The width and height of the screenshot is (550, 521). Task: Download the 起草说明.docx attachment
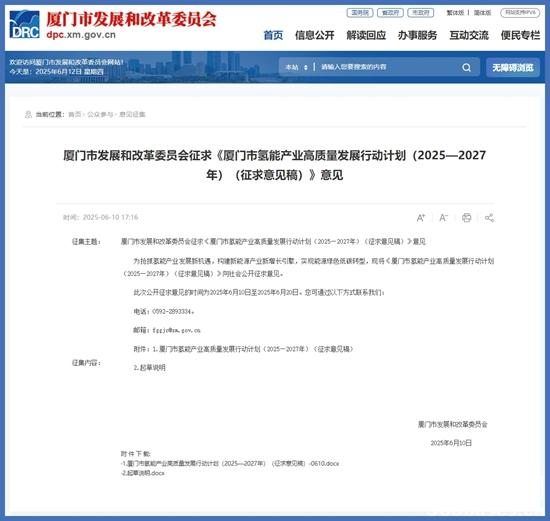click(x=143, y=473)
